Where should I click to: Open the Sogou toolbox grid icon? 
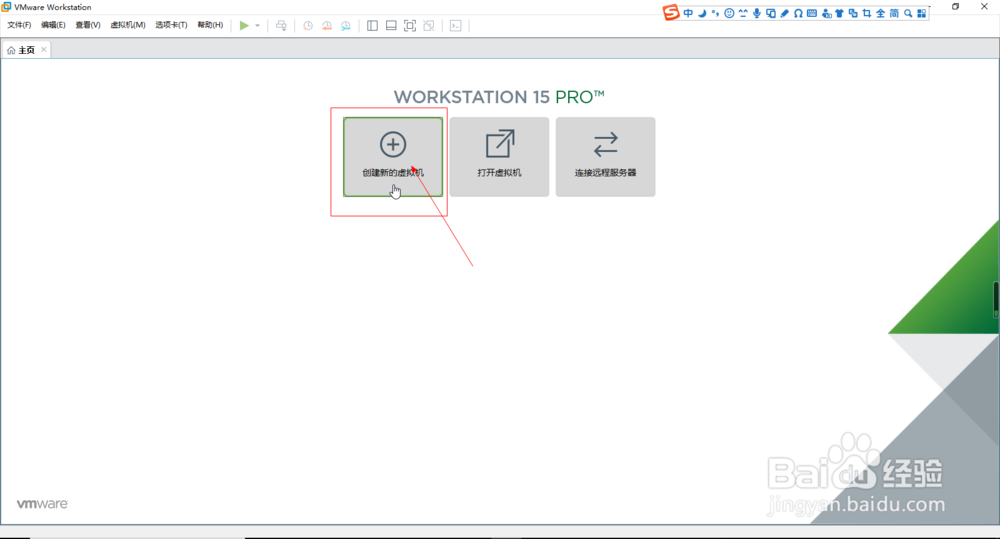[x=922, y=13]
